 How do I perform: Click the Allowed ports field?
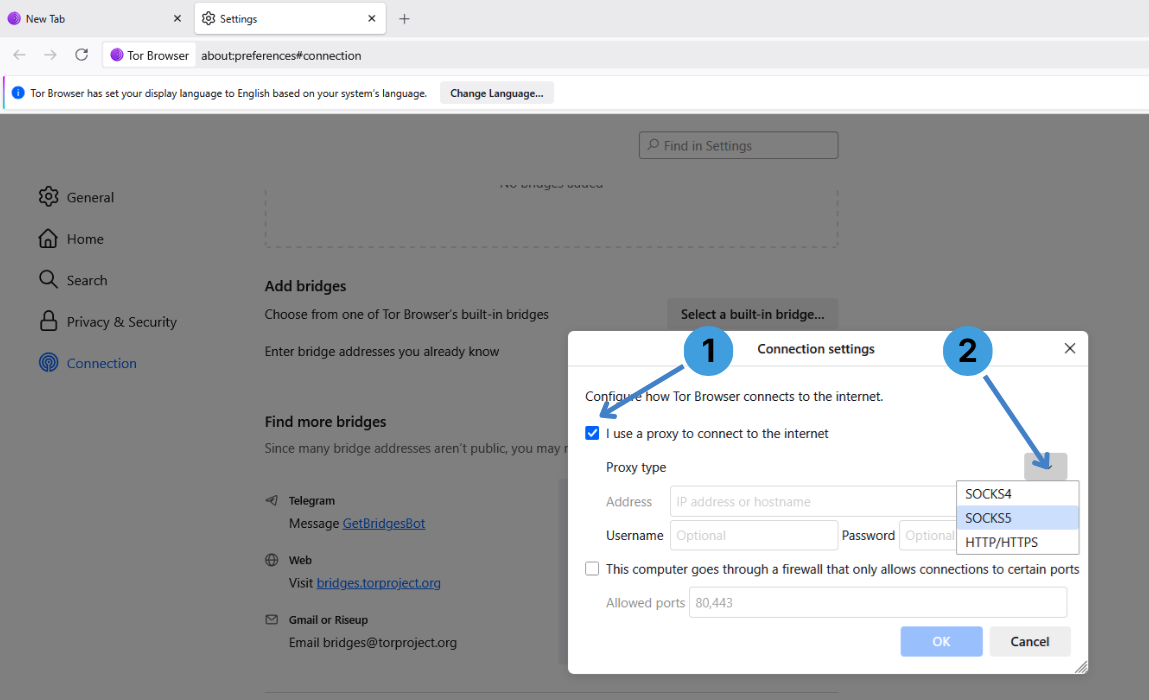(x=878, y=603)
